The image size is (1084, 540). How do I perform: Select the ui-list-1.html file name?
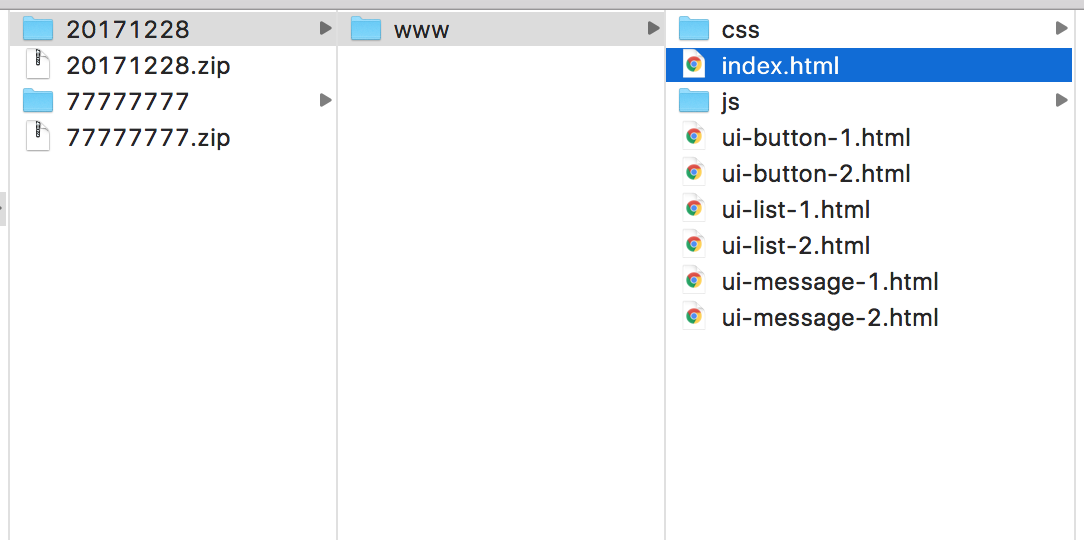point(796,210)
